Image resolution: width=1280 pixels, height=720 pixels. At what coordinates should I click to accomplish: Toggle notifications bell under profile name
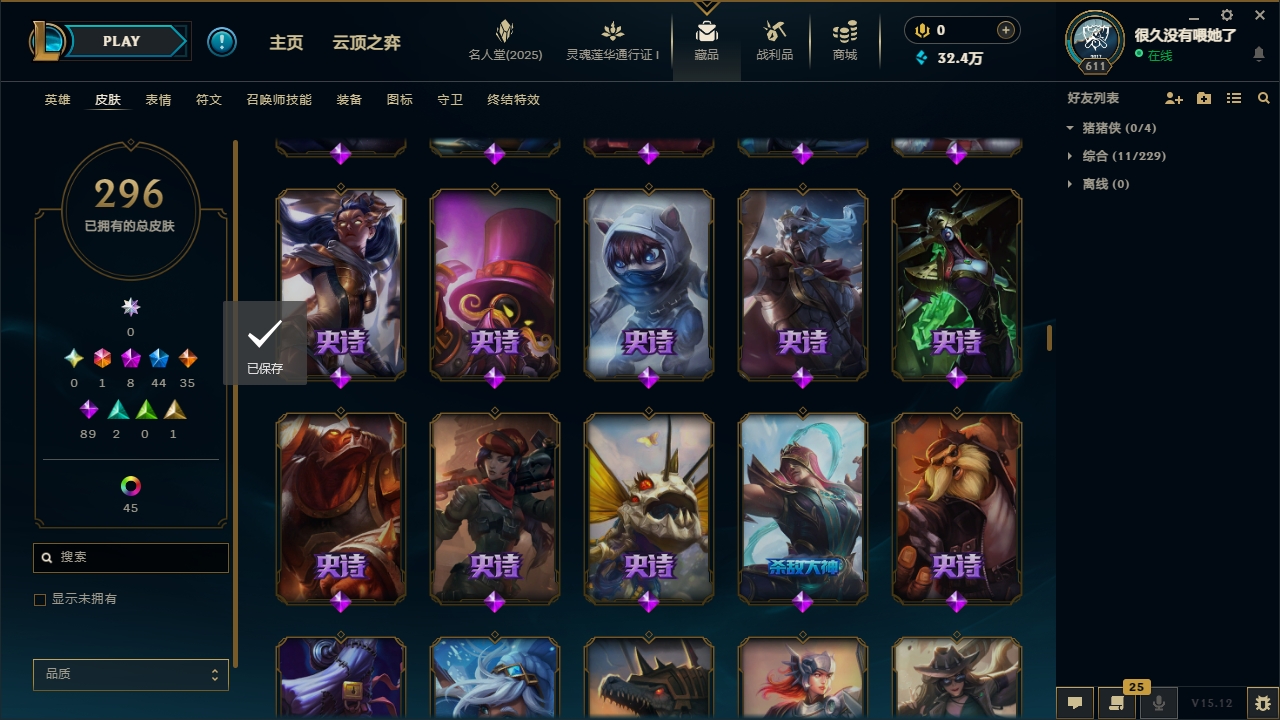click(x=1259, y=54)
